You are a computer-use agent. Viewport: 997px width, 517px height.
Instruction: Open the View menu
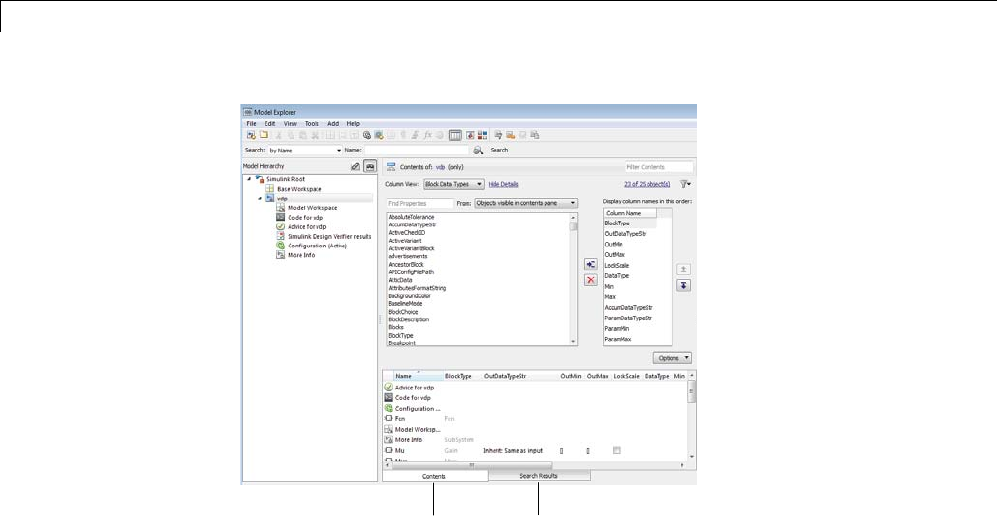coord(290,123)
